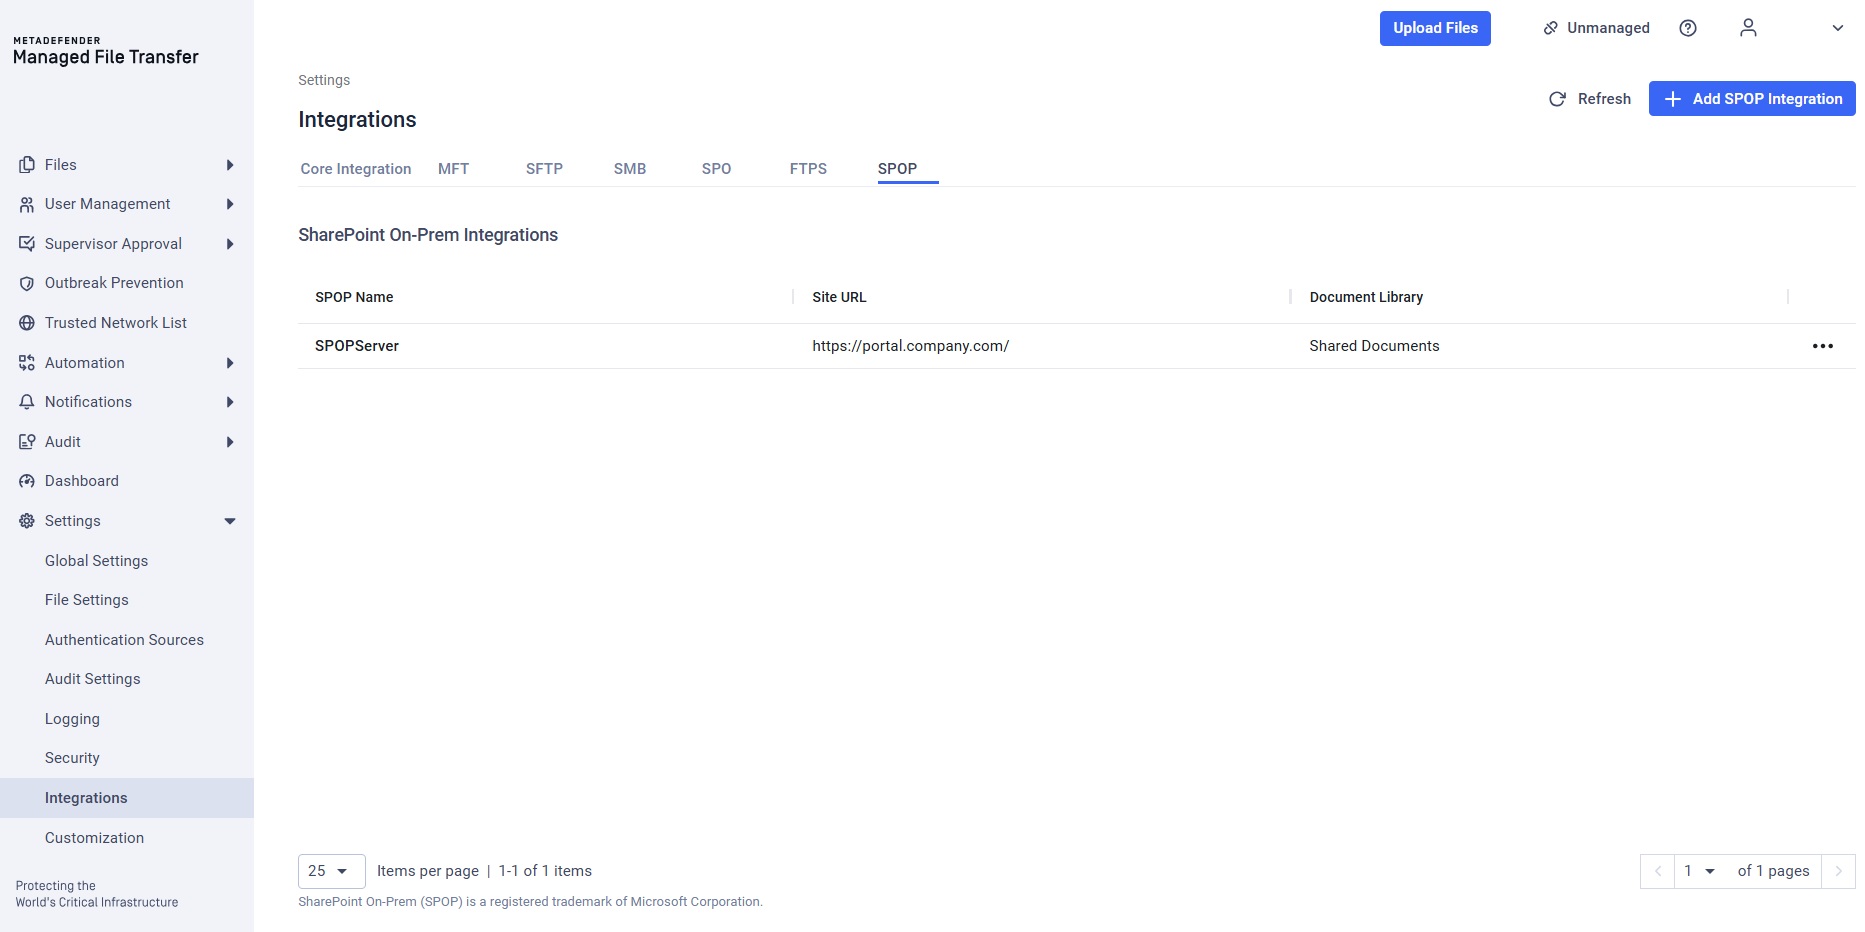Image resolution: width=1865 pixels, height=932 pixels.
Task: Select the SPOPServer name cell
Action: coord(357,346)
